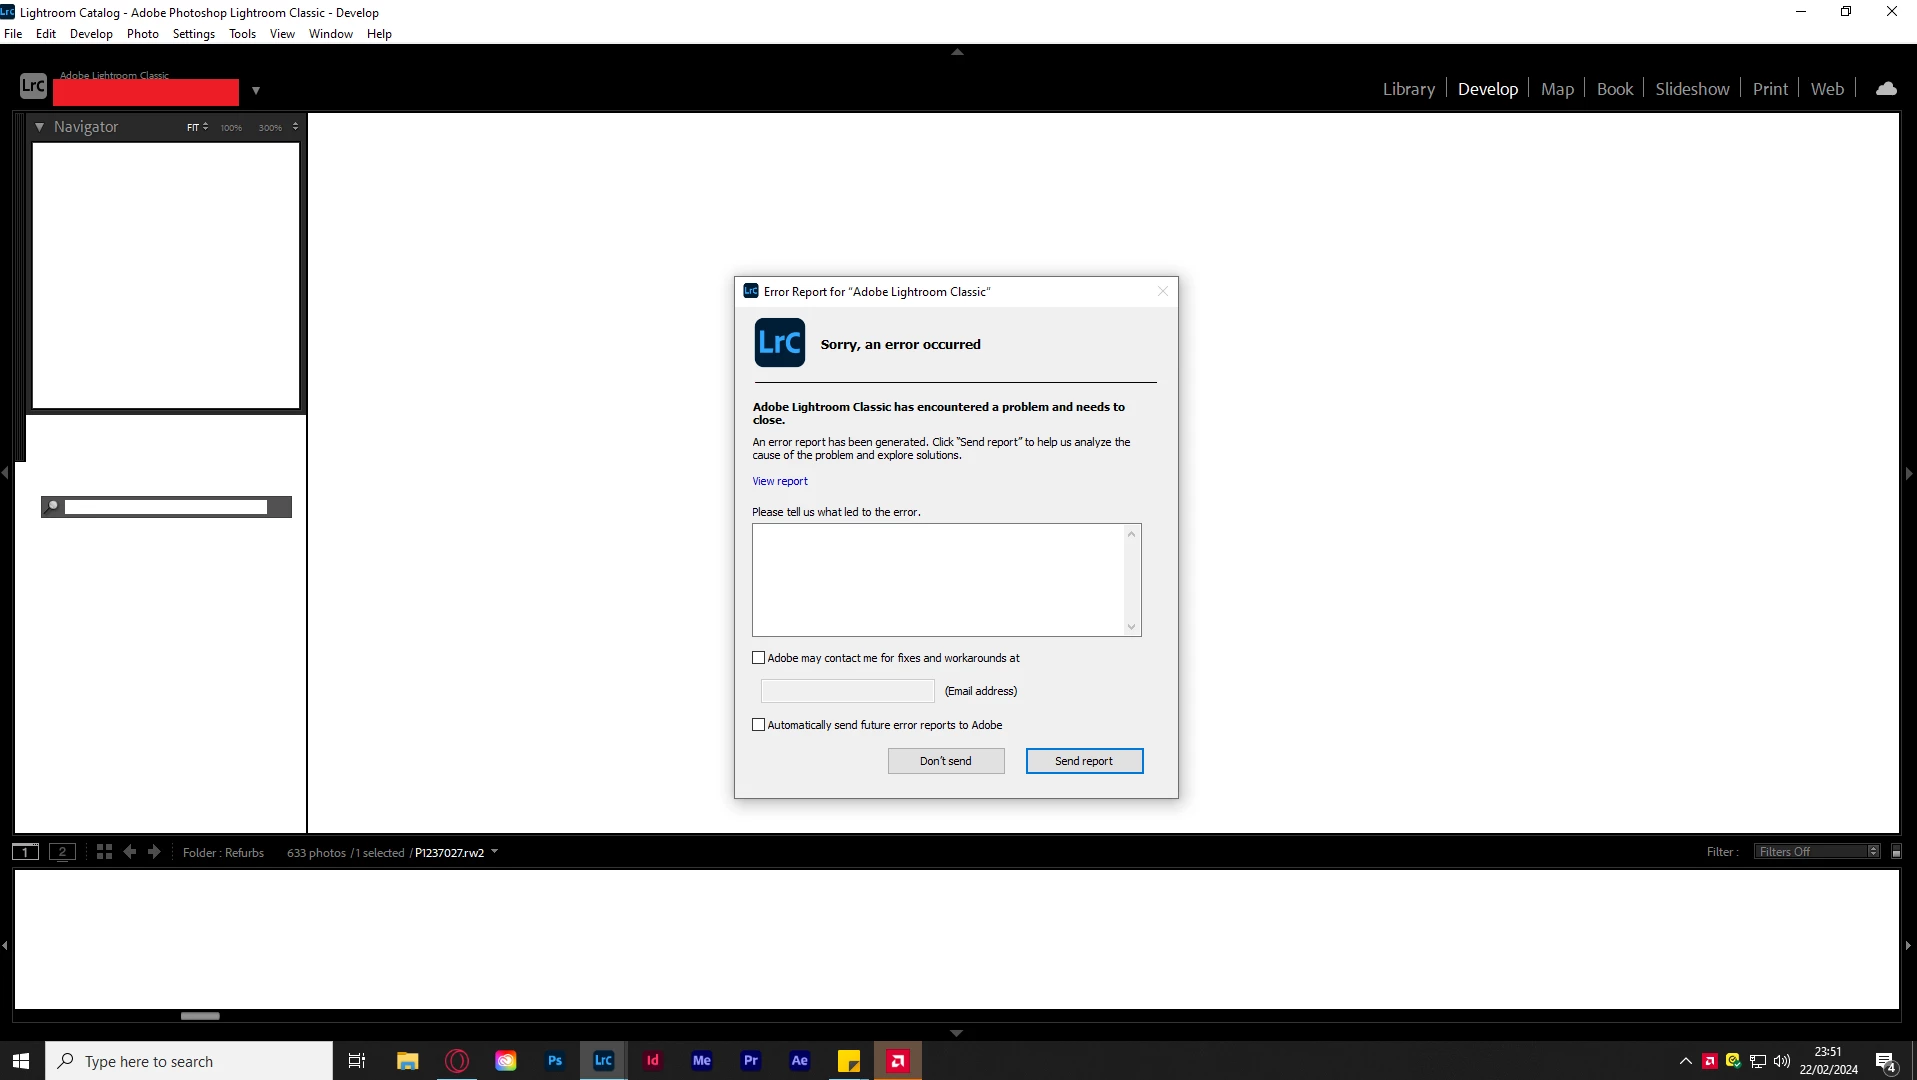Viewport: 1917px width, 1080px height.
Task: Switch to the Library module
Action: coord(1408,89)
